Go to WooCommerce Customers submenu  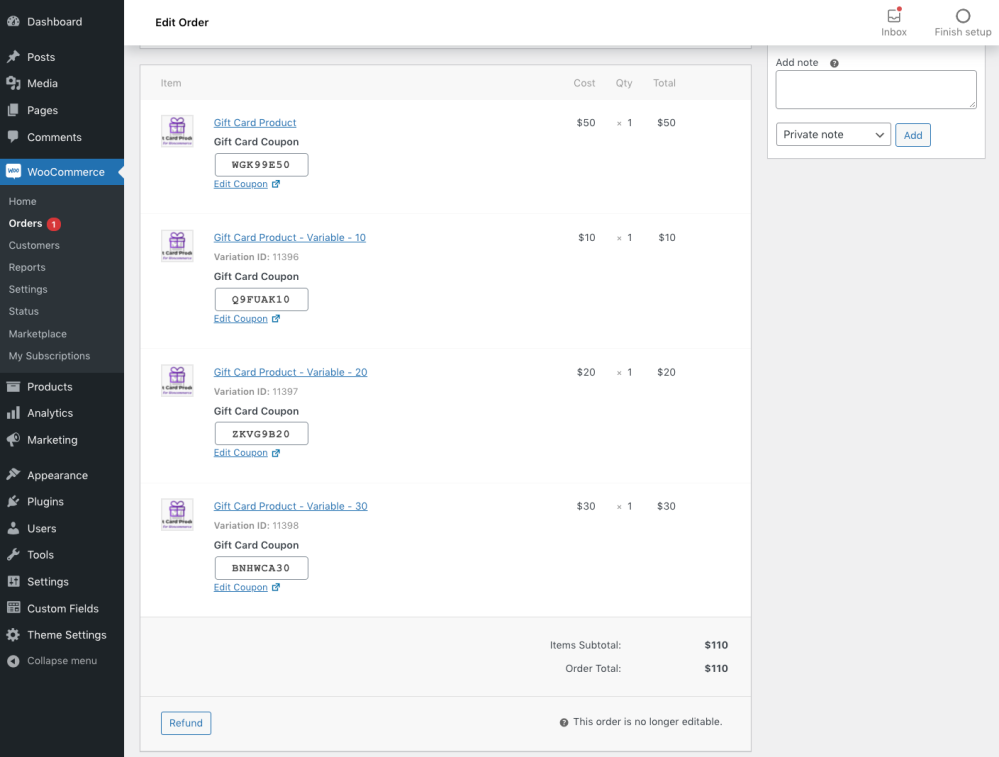coord(34,246)
